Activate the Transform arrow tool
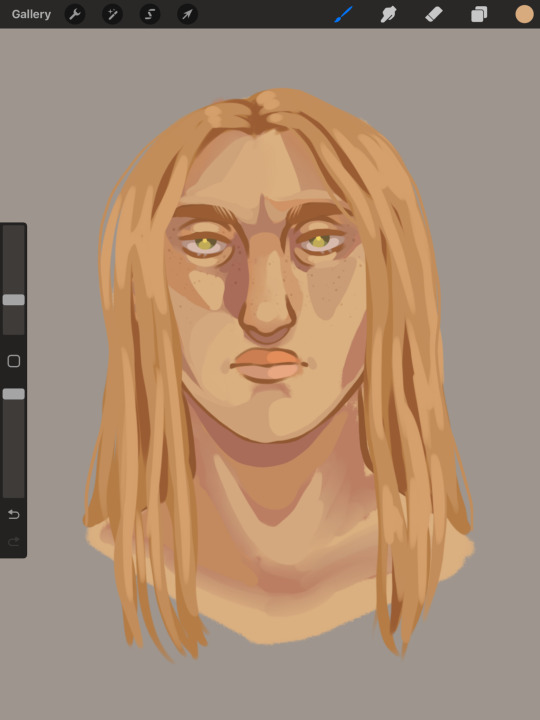 [187, 14]
